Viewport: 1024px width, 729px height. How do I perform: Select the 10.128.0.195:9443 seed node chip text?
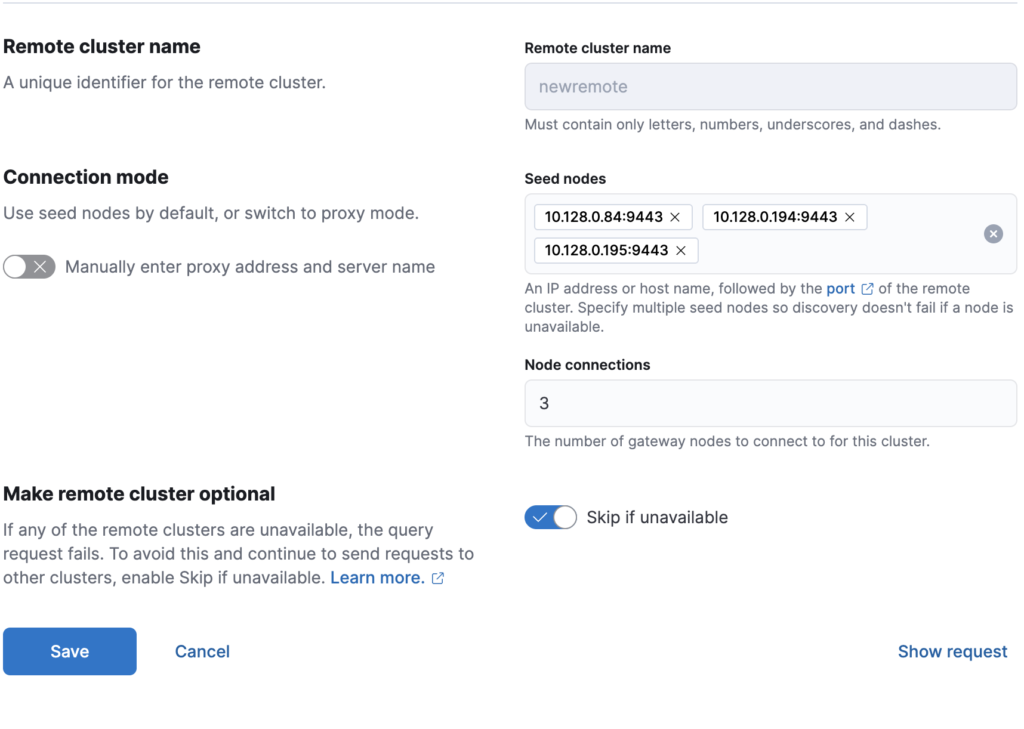(606, 250)
